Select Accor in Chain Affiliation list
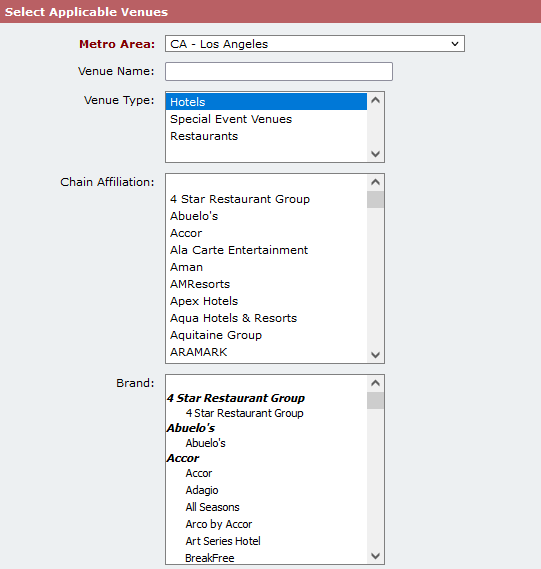 [266, 233]
